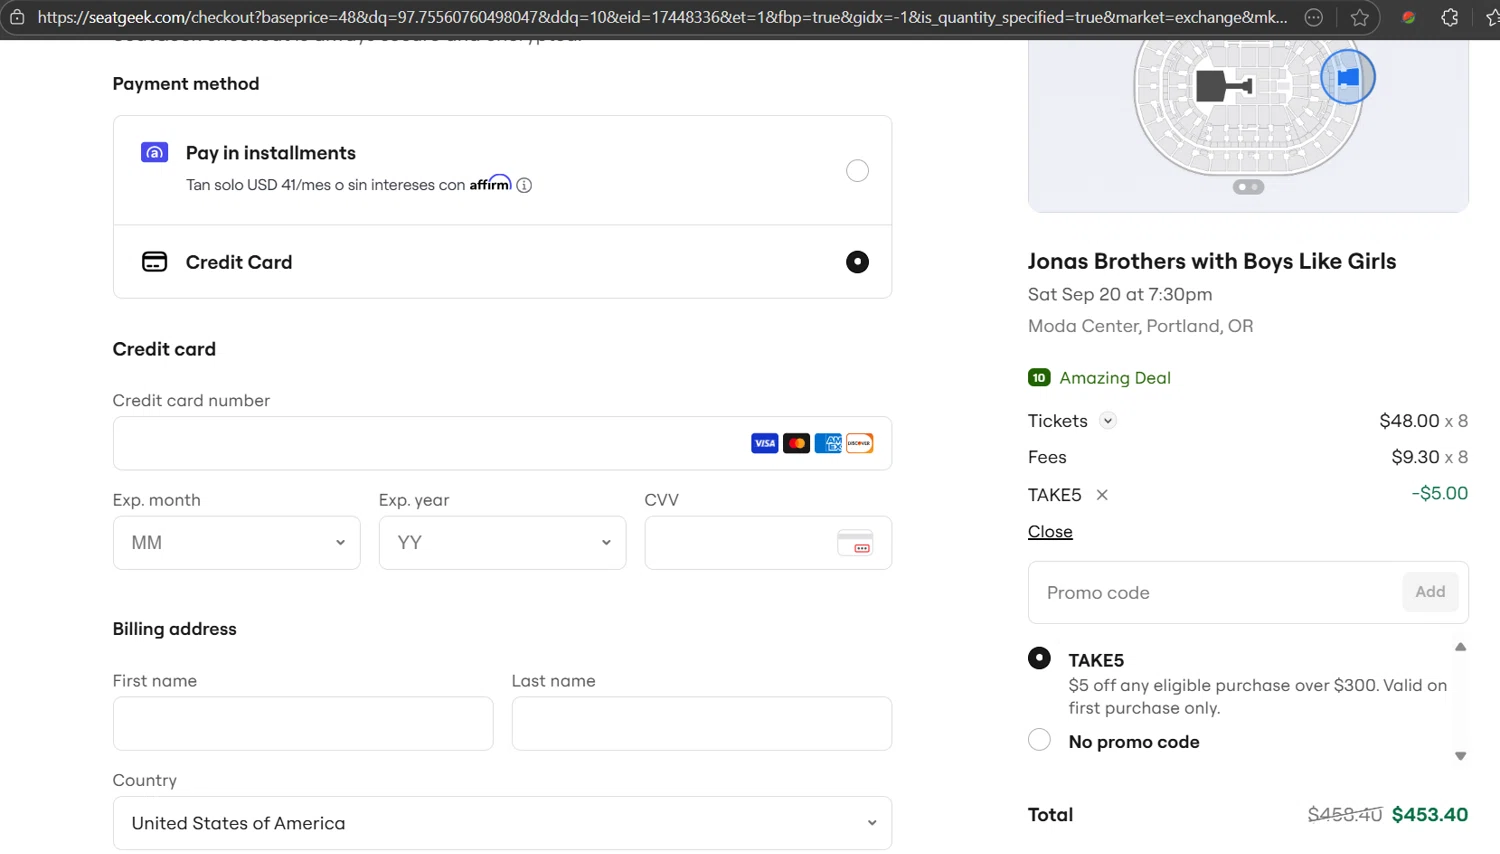Image resolution: width=1500 pixels, height=854 pixels.
Task: Click the Affirm info icon
Action: pos(524,185)
